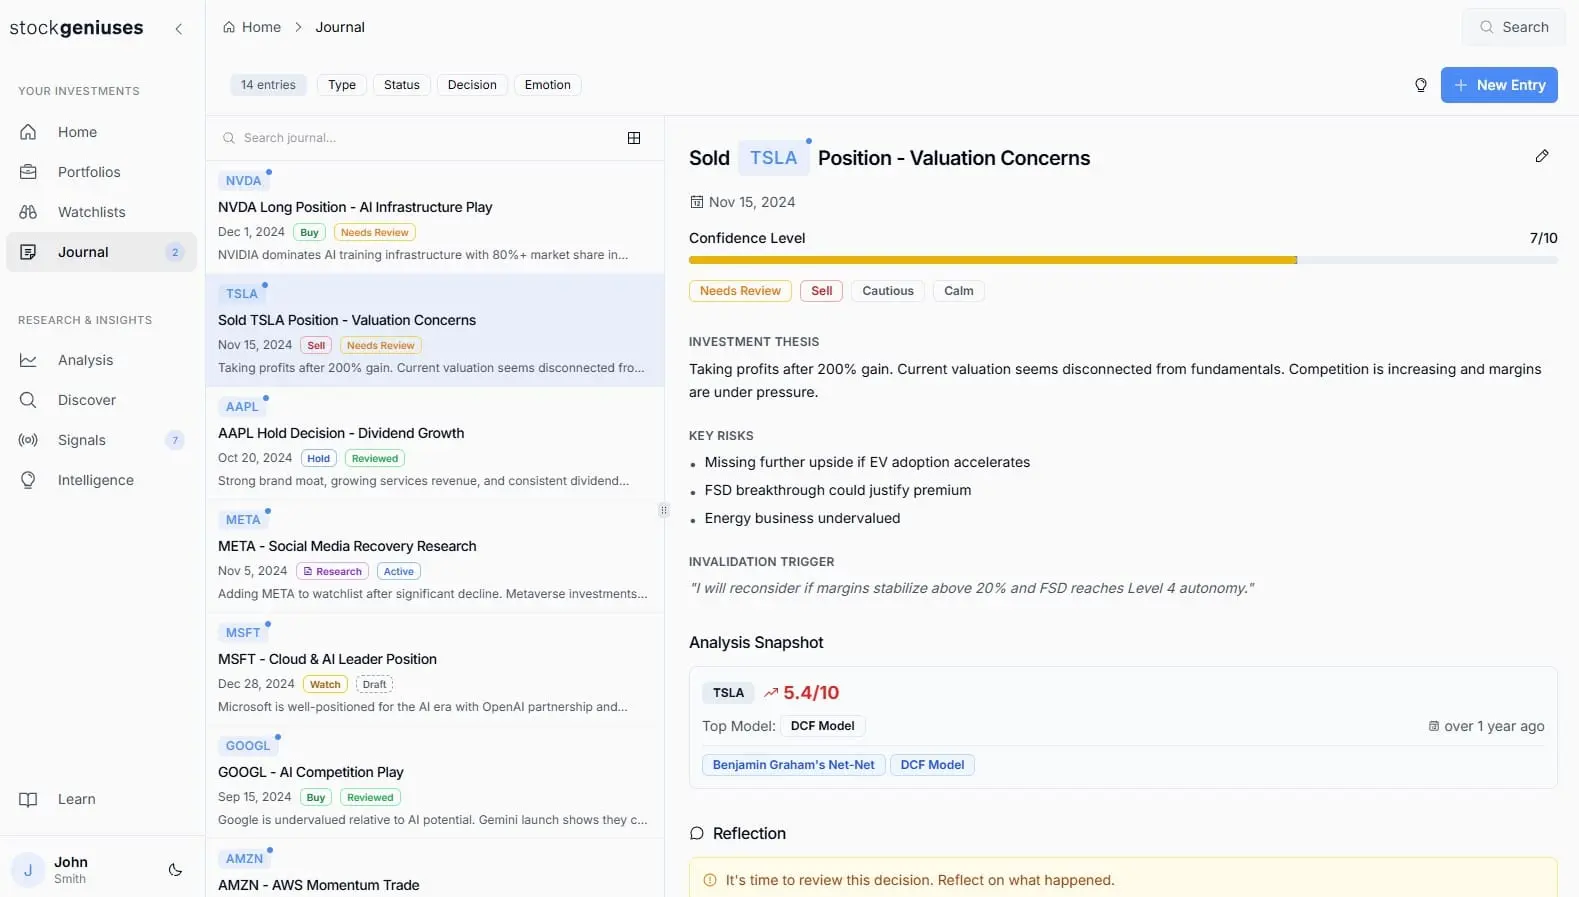Click the Calm emotion tag

coord(959,291)
